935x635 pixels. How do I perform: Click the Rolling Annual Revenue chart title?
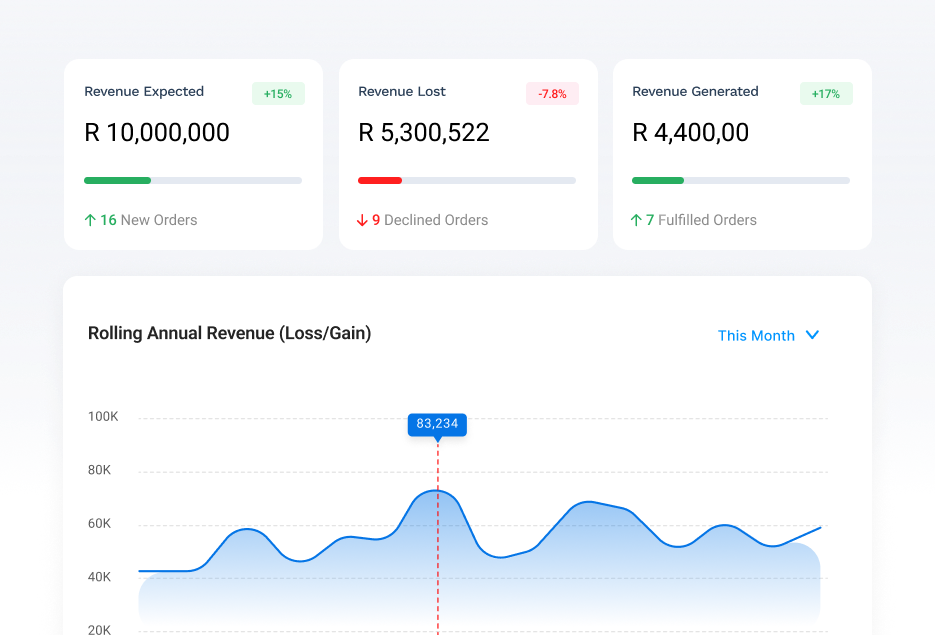coord(229,334)
